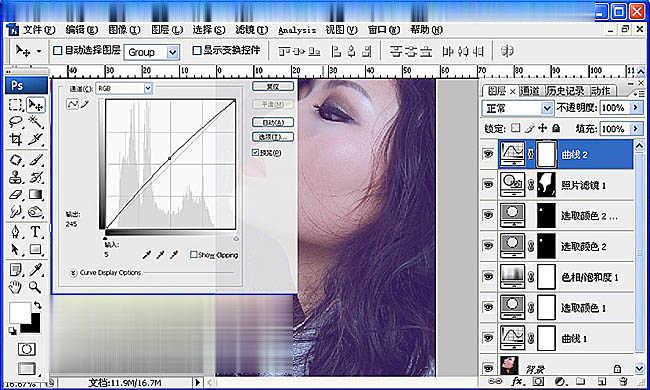Screen dimensions: 650x390
Task: Click the foreground color swatch
Action: click(19, 312)
